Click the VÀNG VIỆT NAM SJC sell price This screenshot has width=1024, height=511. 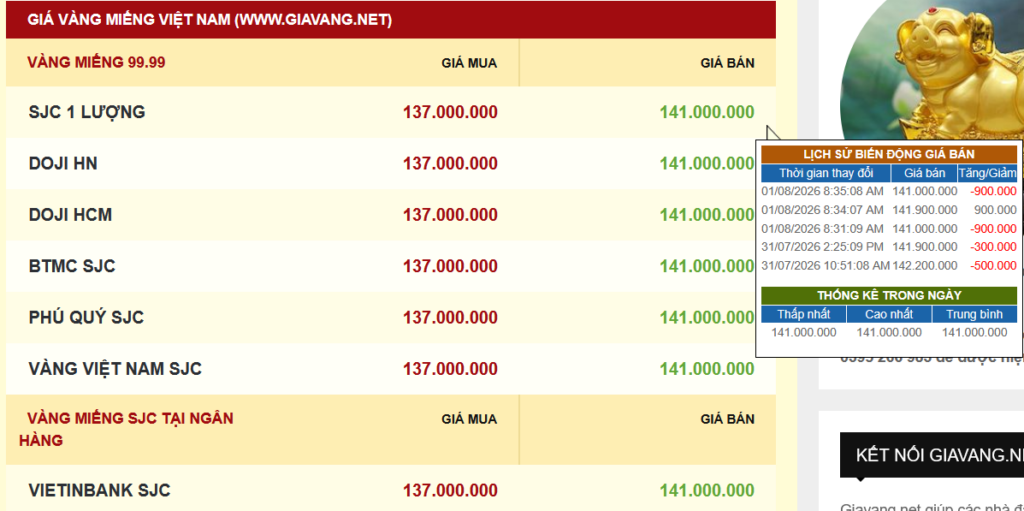[707, 369]
